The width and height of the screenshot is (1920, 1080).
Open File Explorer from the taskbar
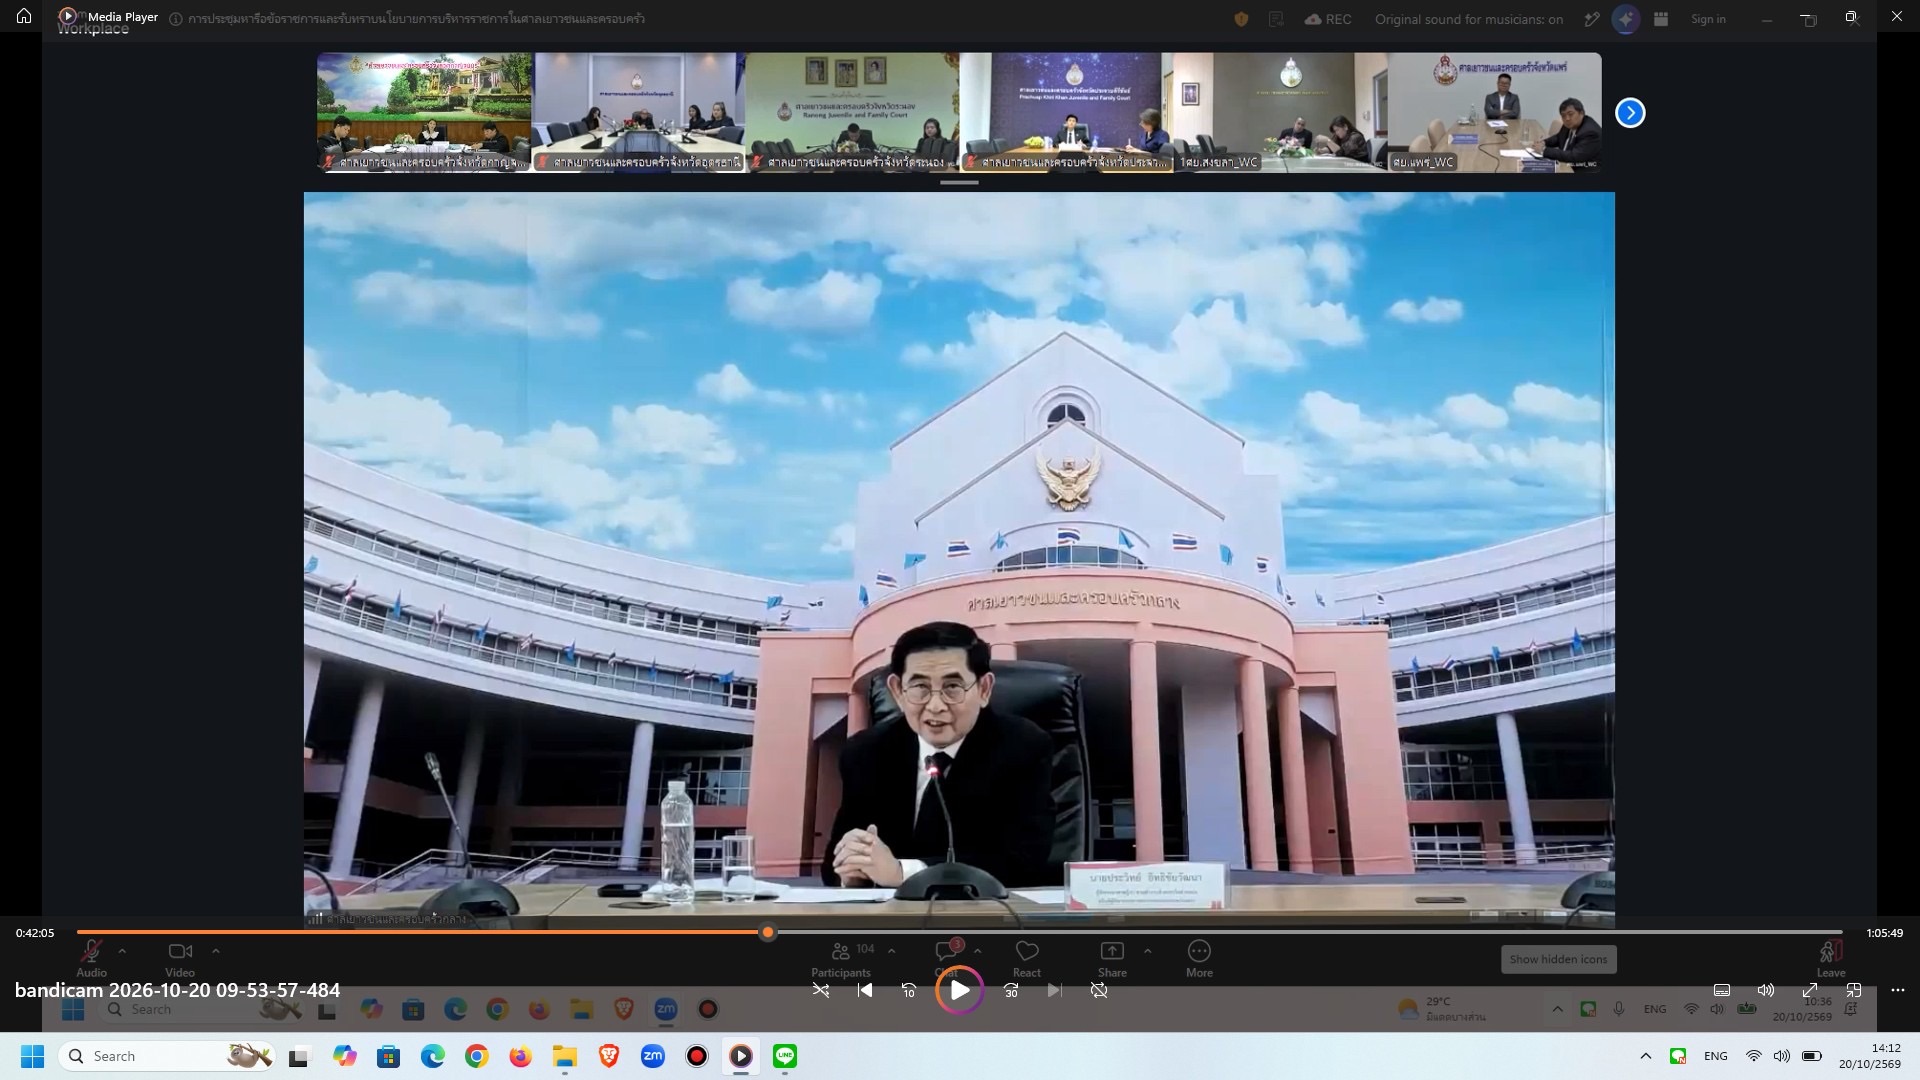coord(565,1056)
